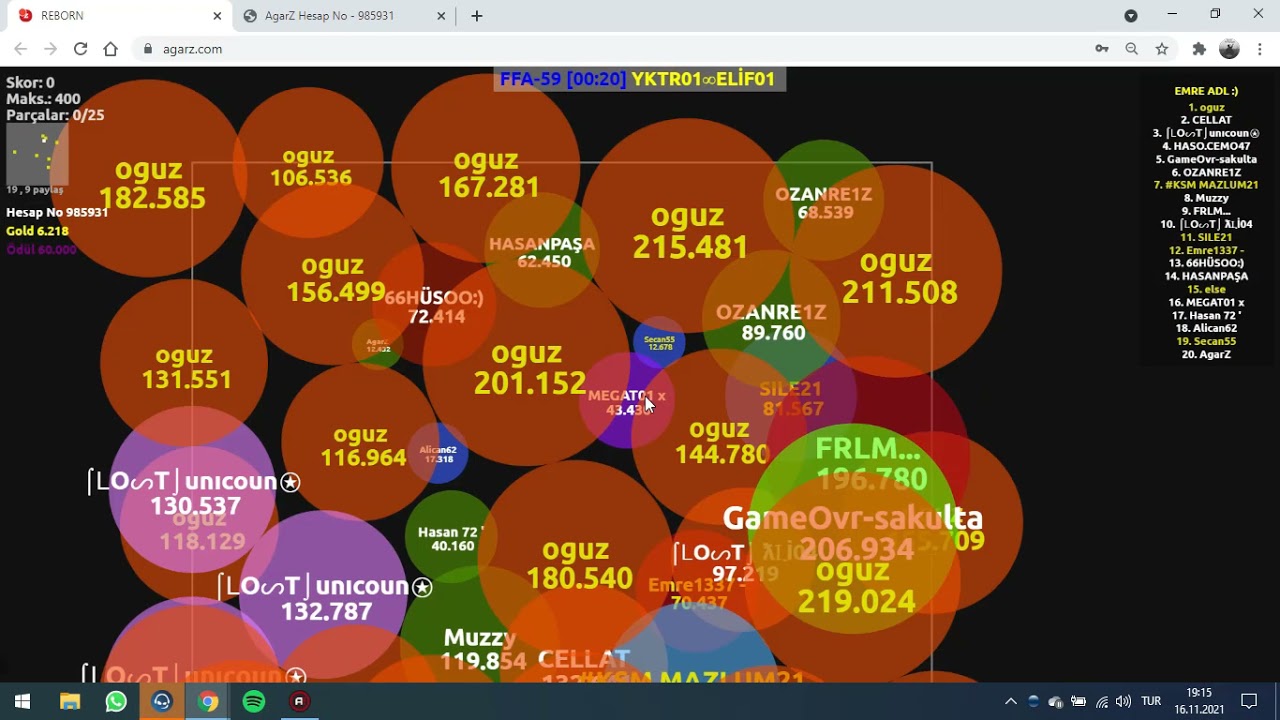Select leaderboard entry 14. HASANPAŞA
This screenshot has width=1280, height=720.
1206,276
